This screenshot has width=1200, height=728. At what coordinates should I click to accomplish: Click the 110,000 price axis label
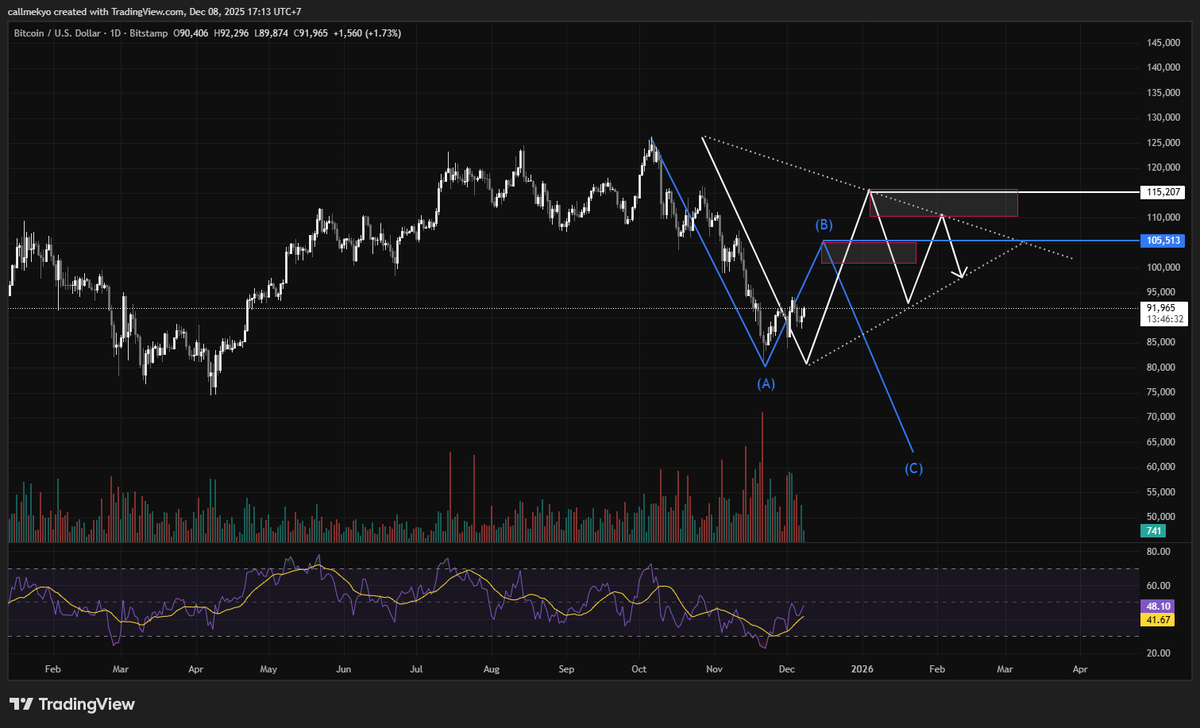tap(1161, 217)
